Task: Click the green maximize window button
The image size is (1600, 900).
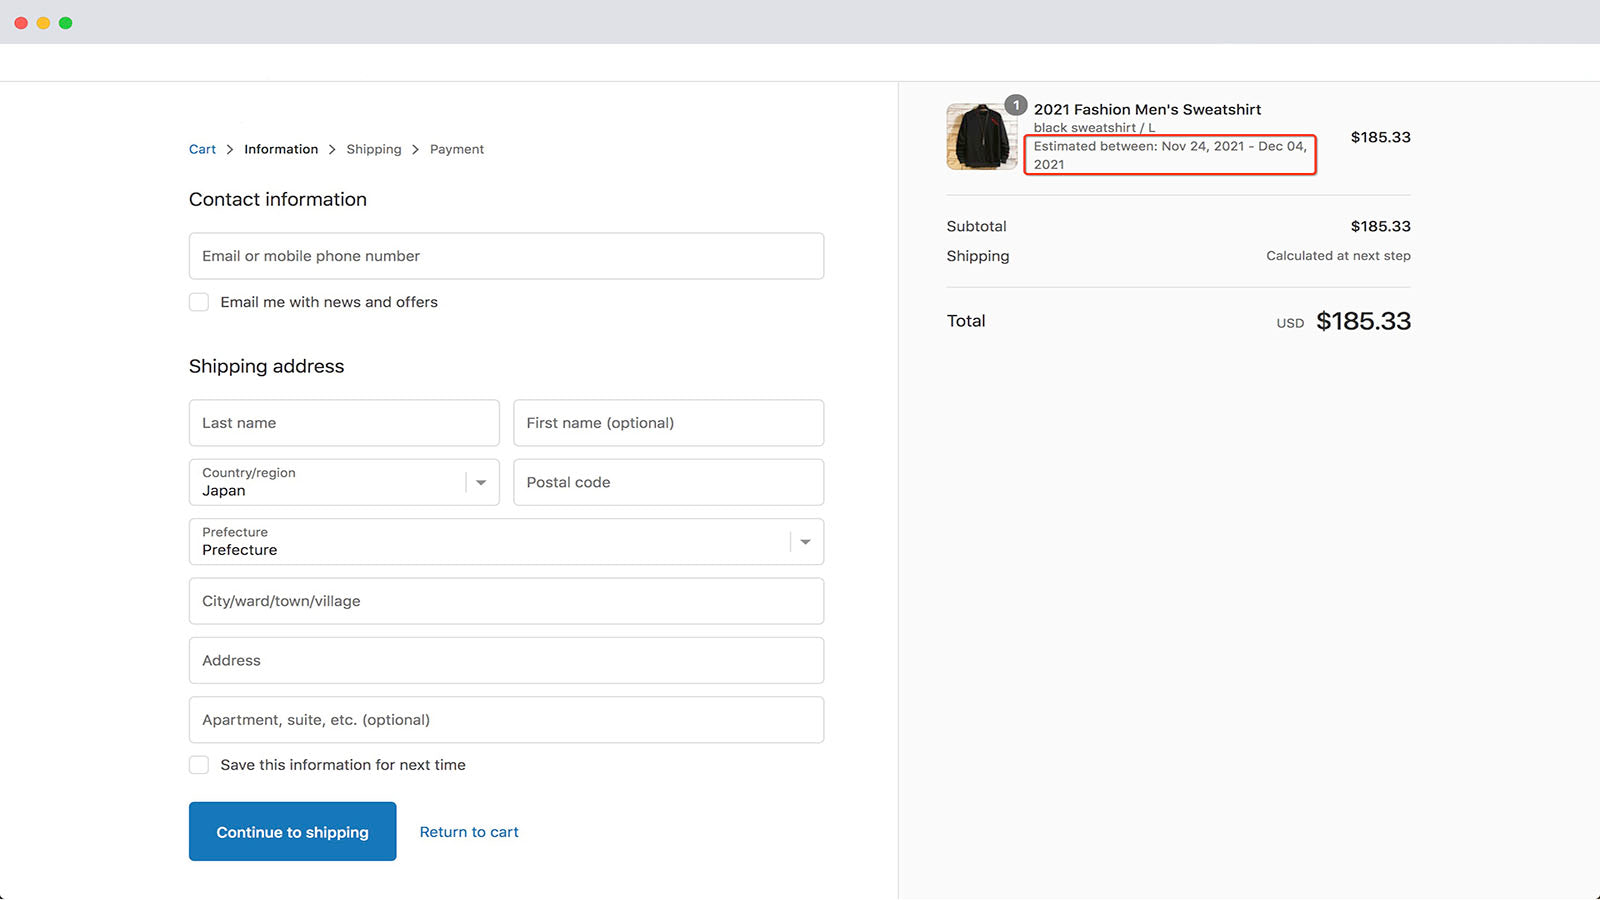Action: click(x=66, y=23)
